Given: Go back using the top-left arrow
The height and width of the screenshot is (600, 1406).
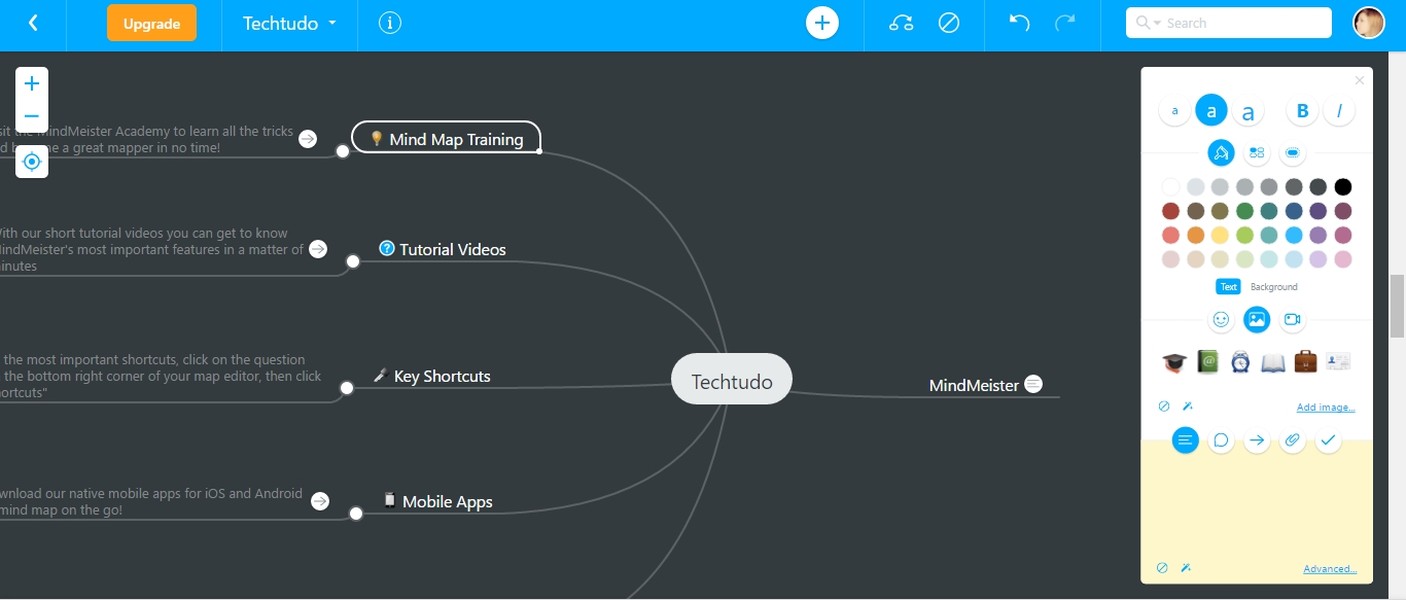Looking at the screenshot, I should pos(33,23).
